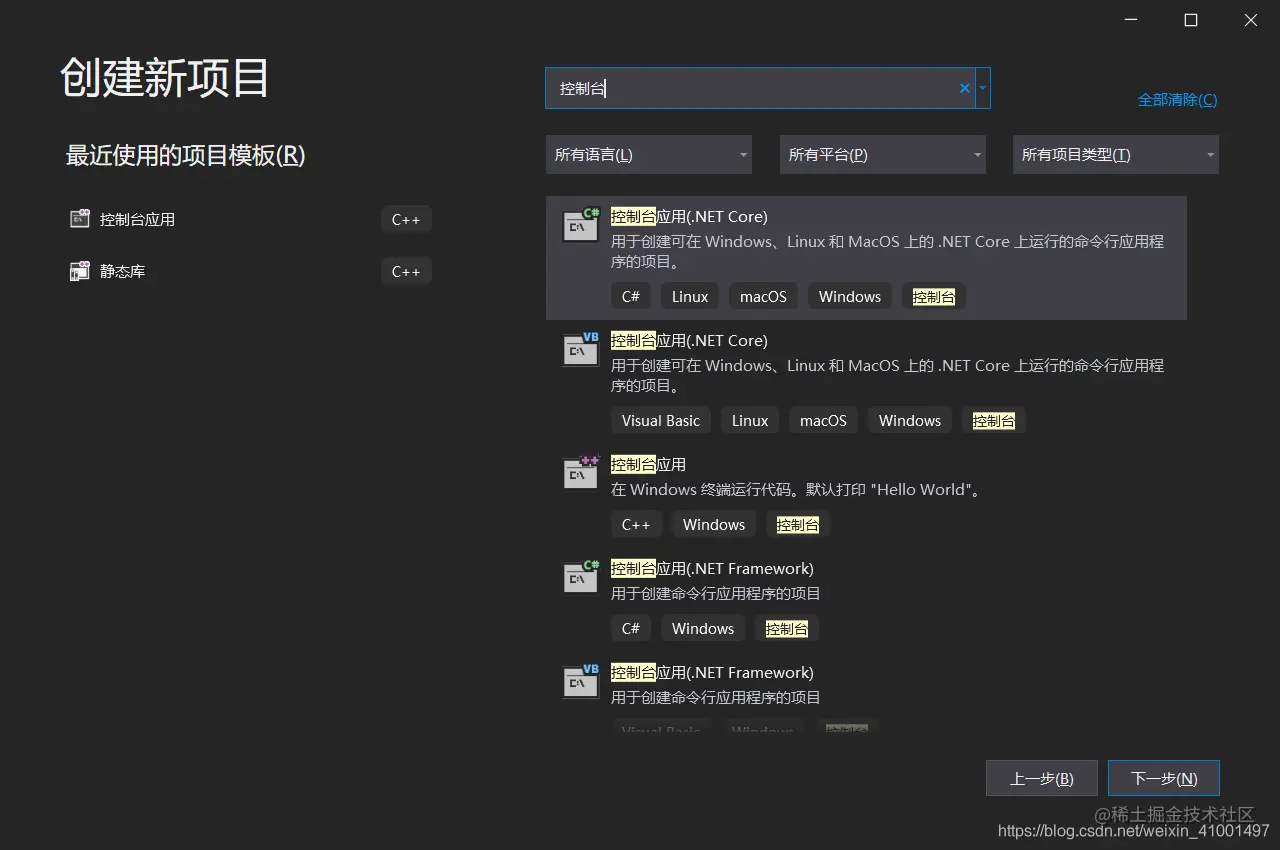Click the 下一步(N) button
The width and height of the screenshot is (1280, 850).
[1163, 777]
